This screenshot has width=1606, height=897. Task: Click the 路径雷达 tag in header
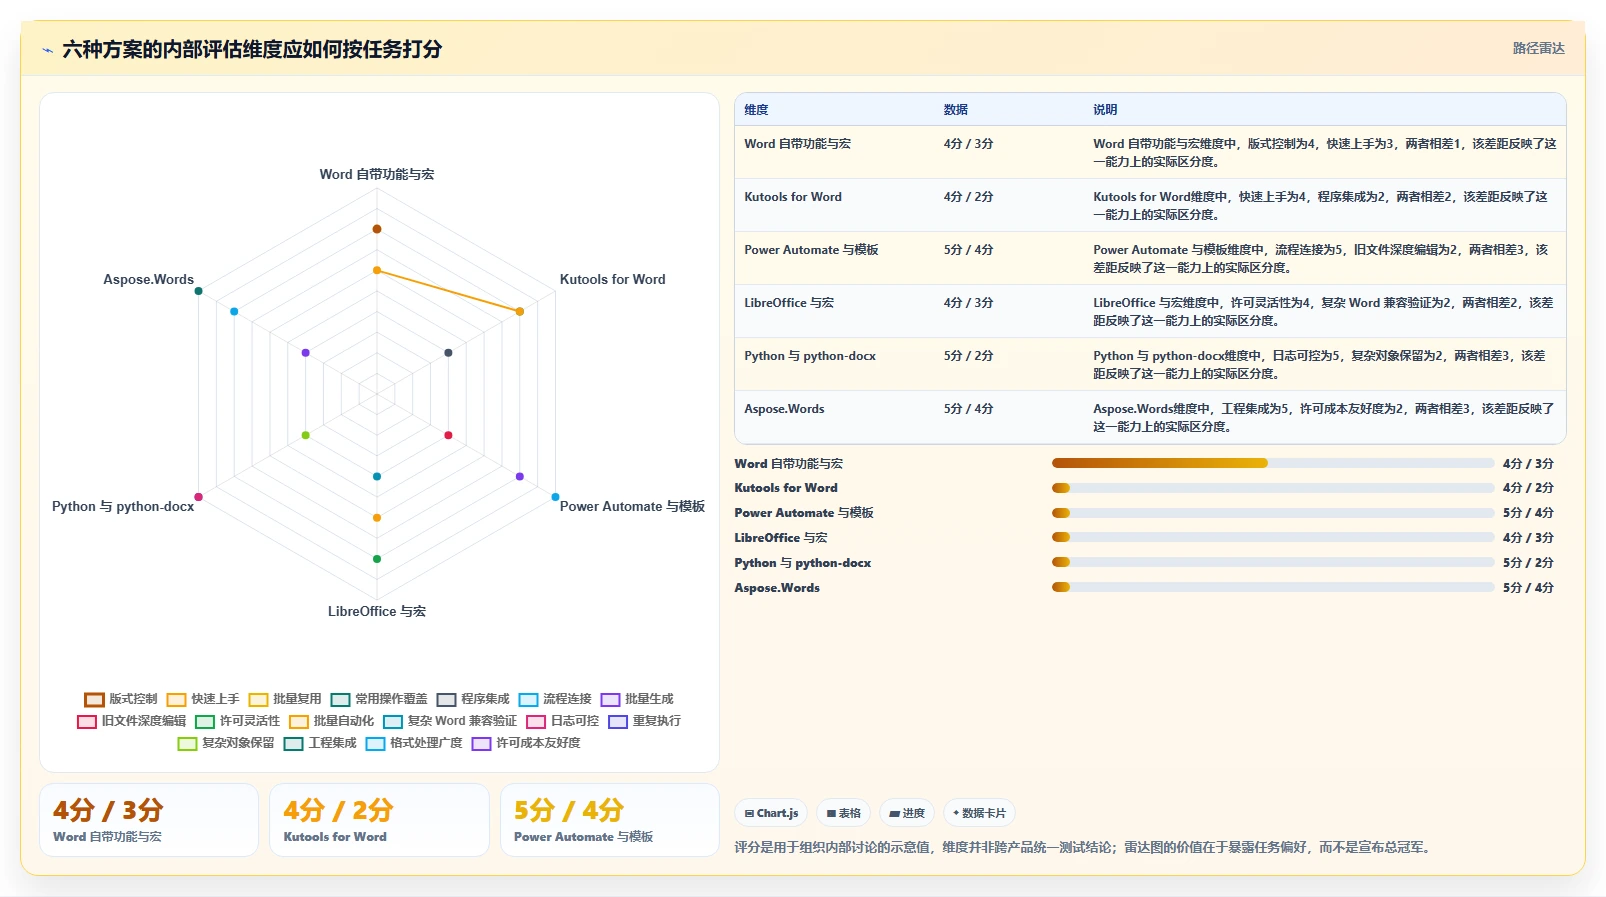(x=1538, y=48)
